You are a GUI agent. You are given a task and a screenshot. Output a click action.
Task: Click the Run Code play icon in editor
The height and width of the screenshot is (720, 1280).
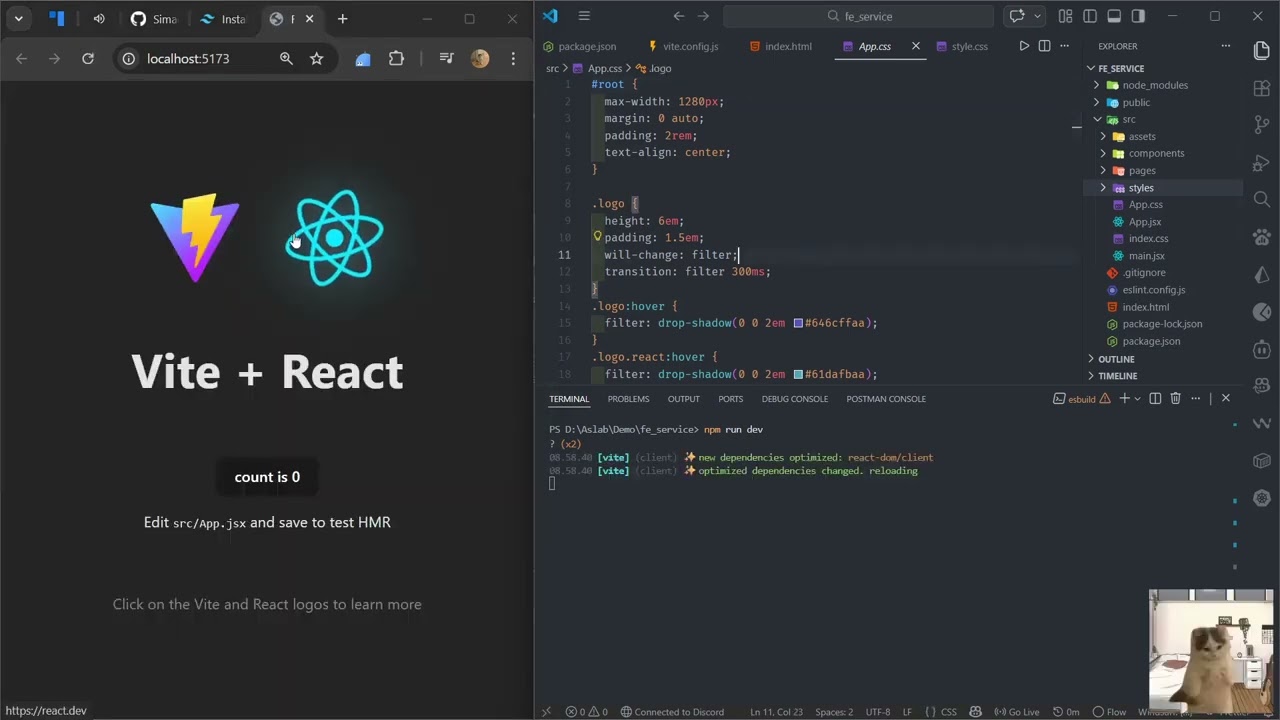[x=1024, y=46]
